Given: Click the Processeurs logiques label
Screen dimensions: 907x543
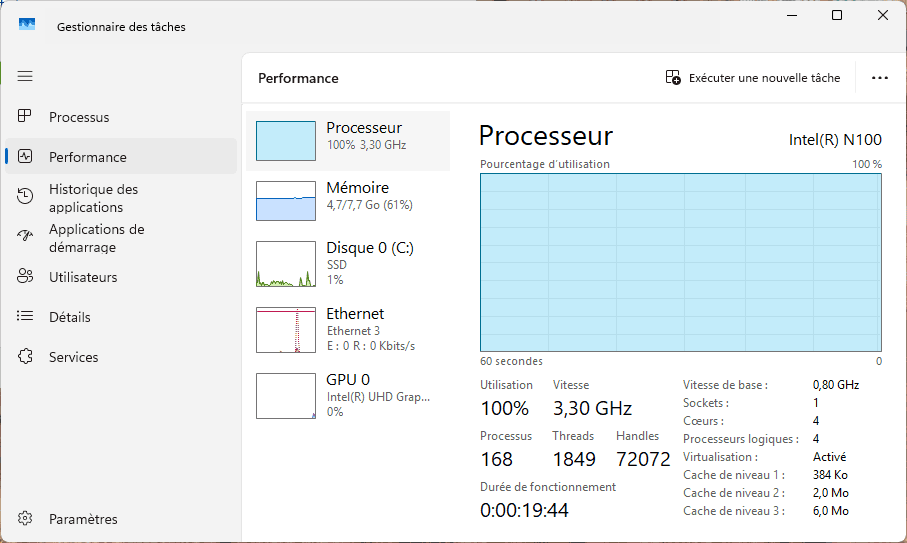Looking at the screenshot, I should coord(740,439).
